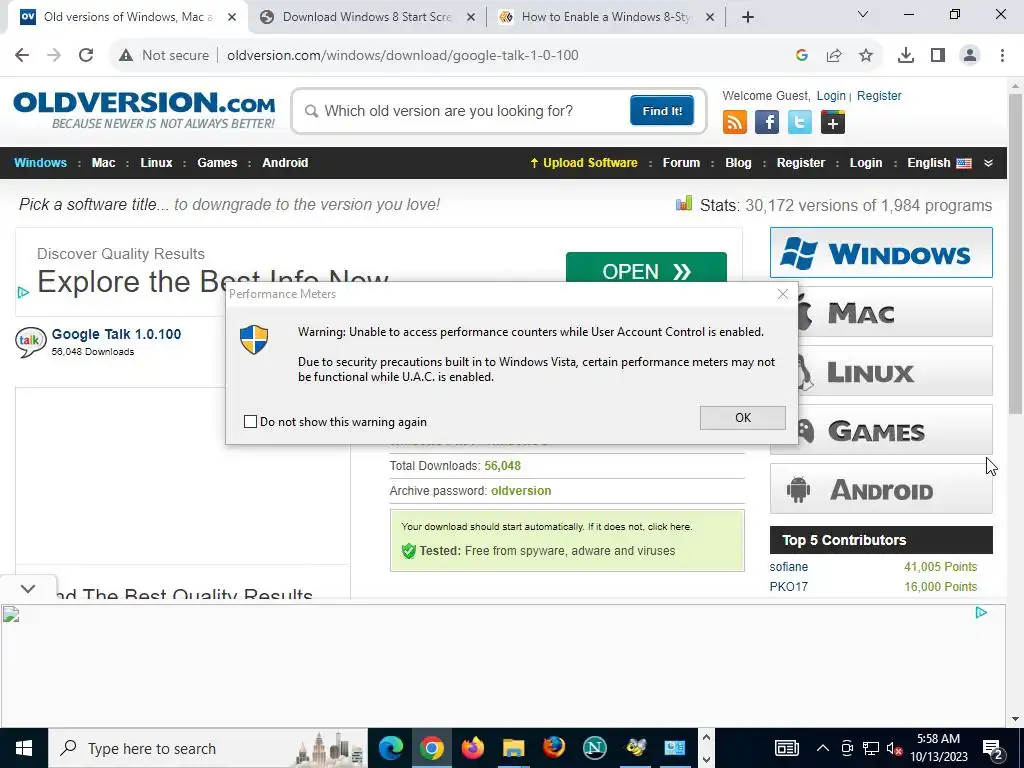This screenshot has width=1024, height=768.
Task: Click the AdChoices icon in bottom ad
Action: coord(981,613)
